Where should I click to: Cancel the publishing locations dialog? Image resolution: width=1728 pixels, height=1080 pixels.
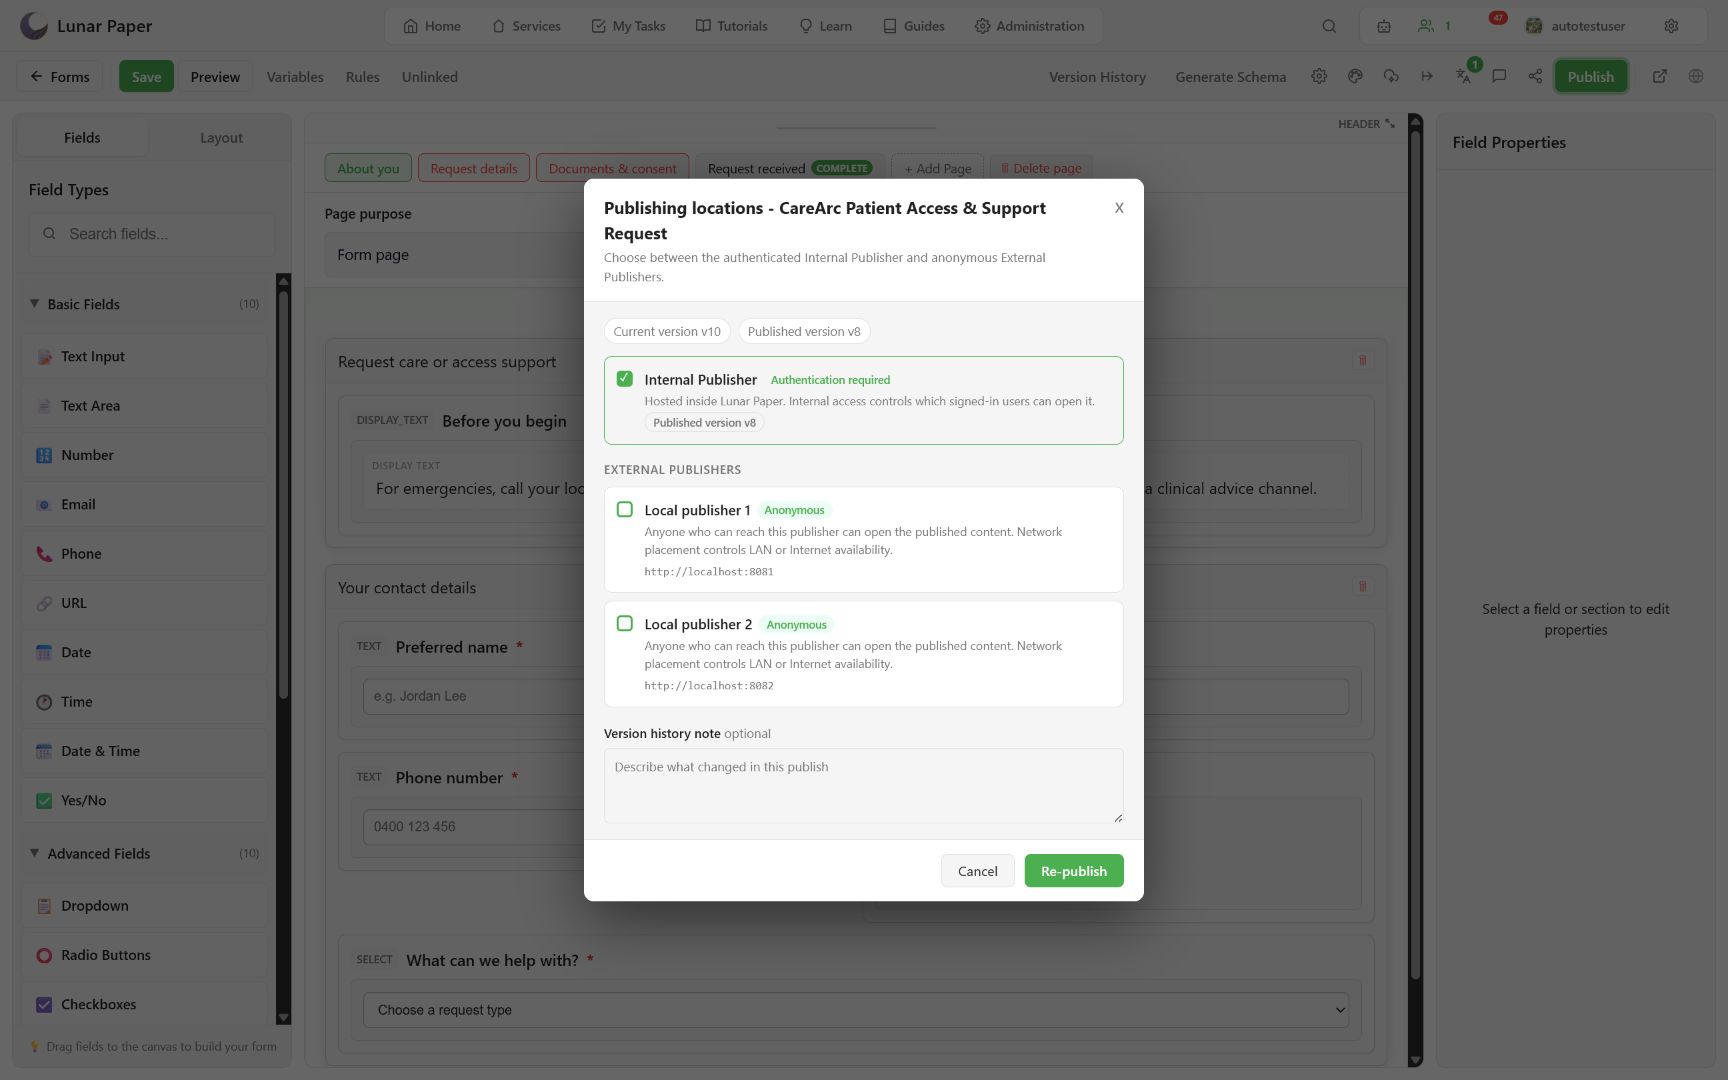coord(977,871)
